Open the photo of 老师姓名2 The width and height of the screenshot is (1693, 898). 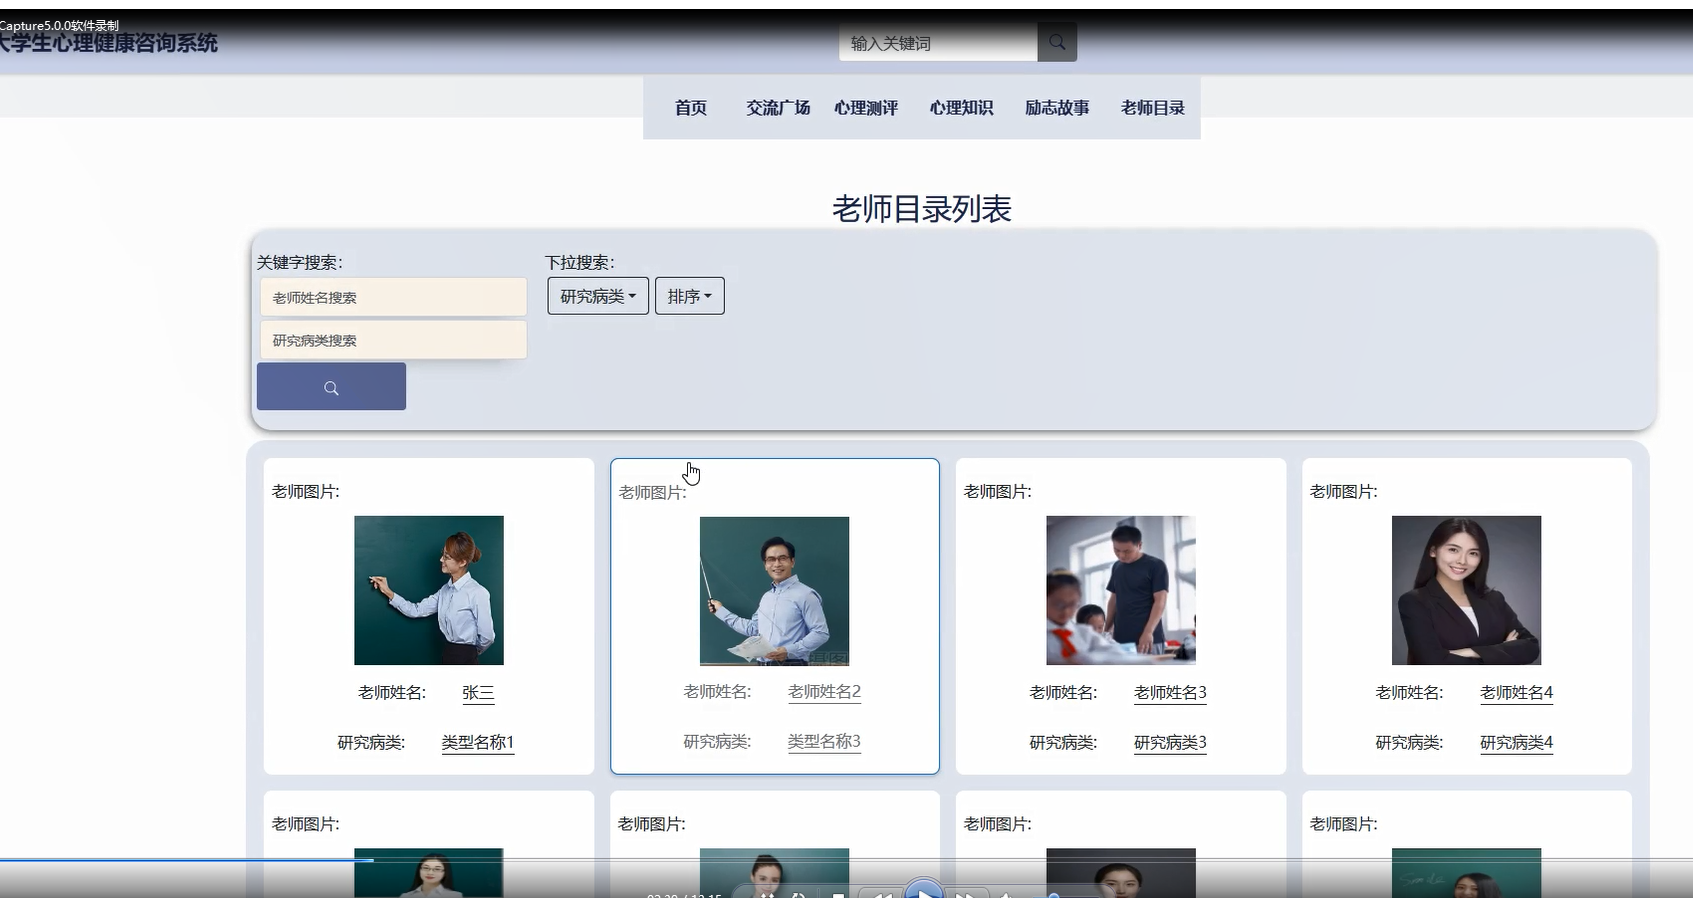774,591
